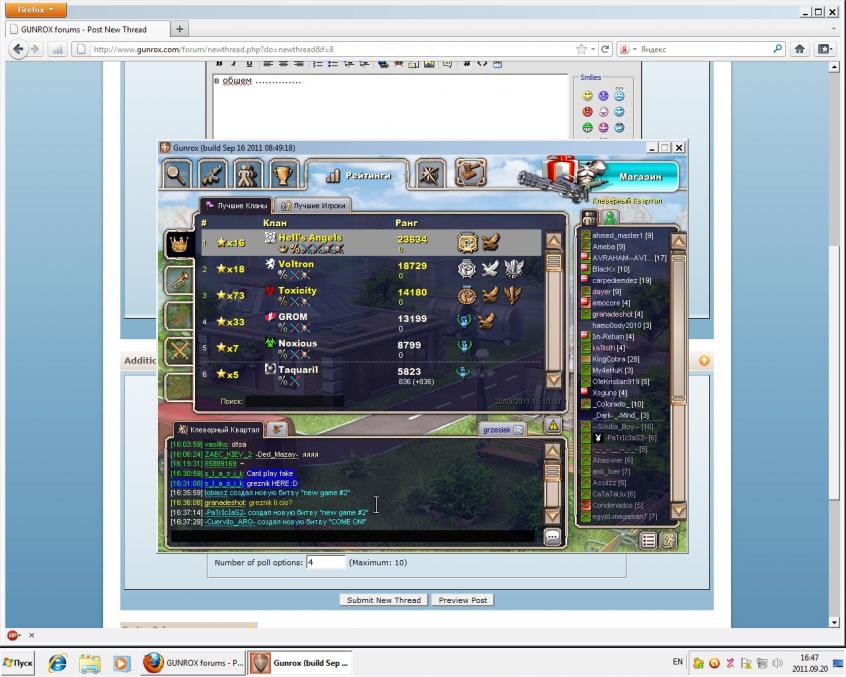This screenshot has height=677, width=846.
Task: Toggle the player list view button
Action: pos(648,540)
